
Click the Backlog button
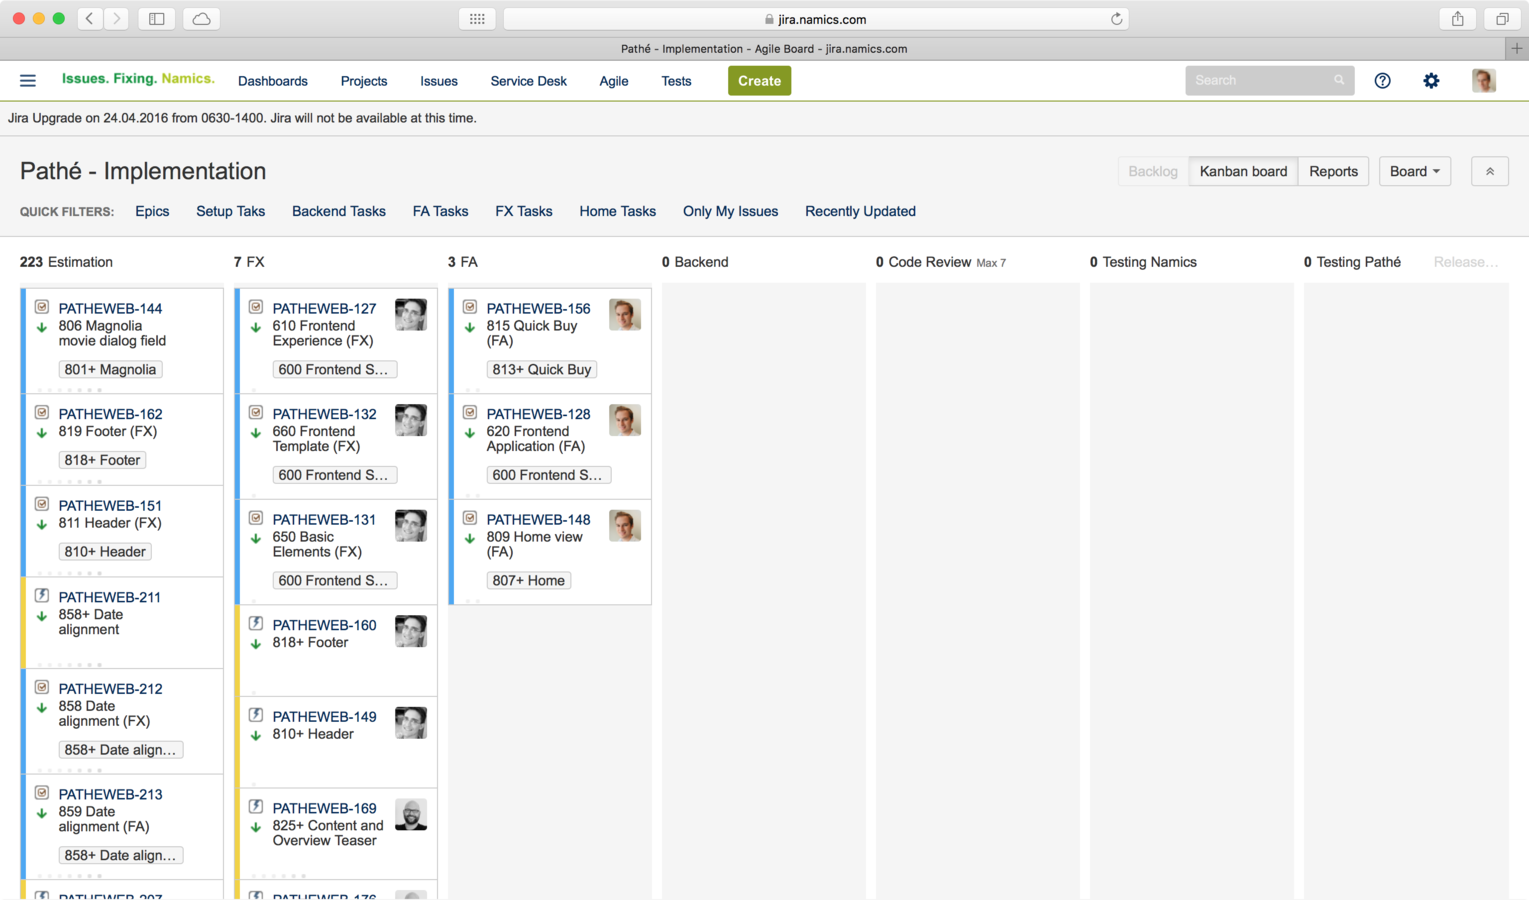pyautogui.click(x=1152, y=171)
